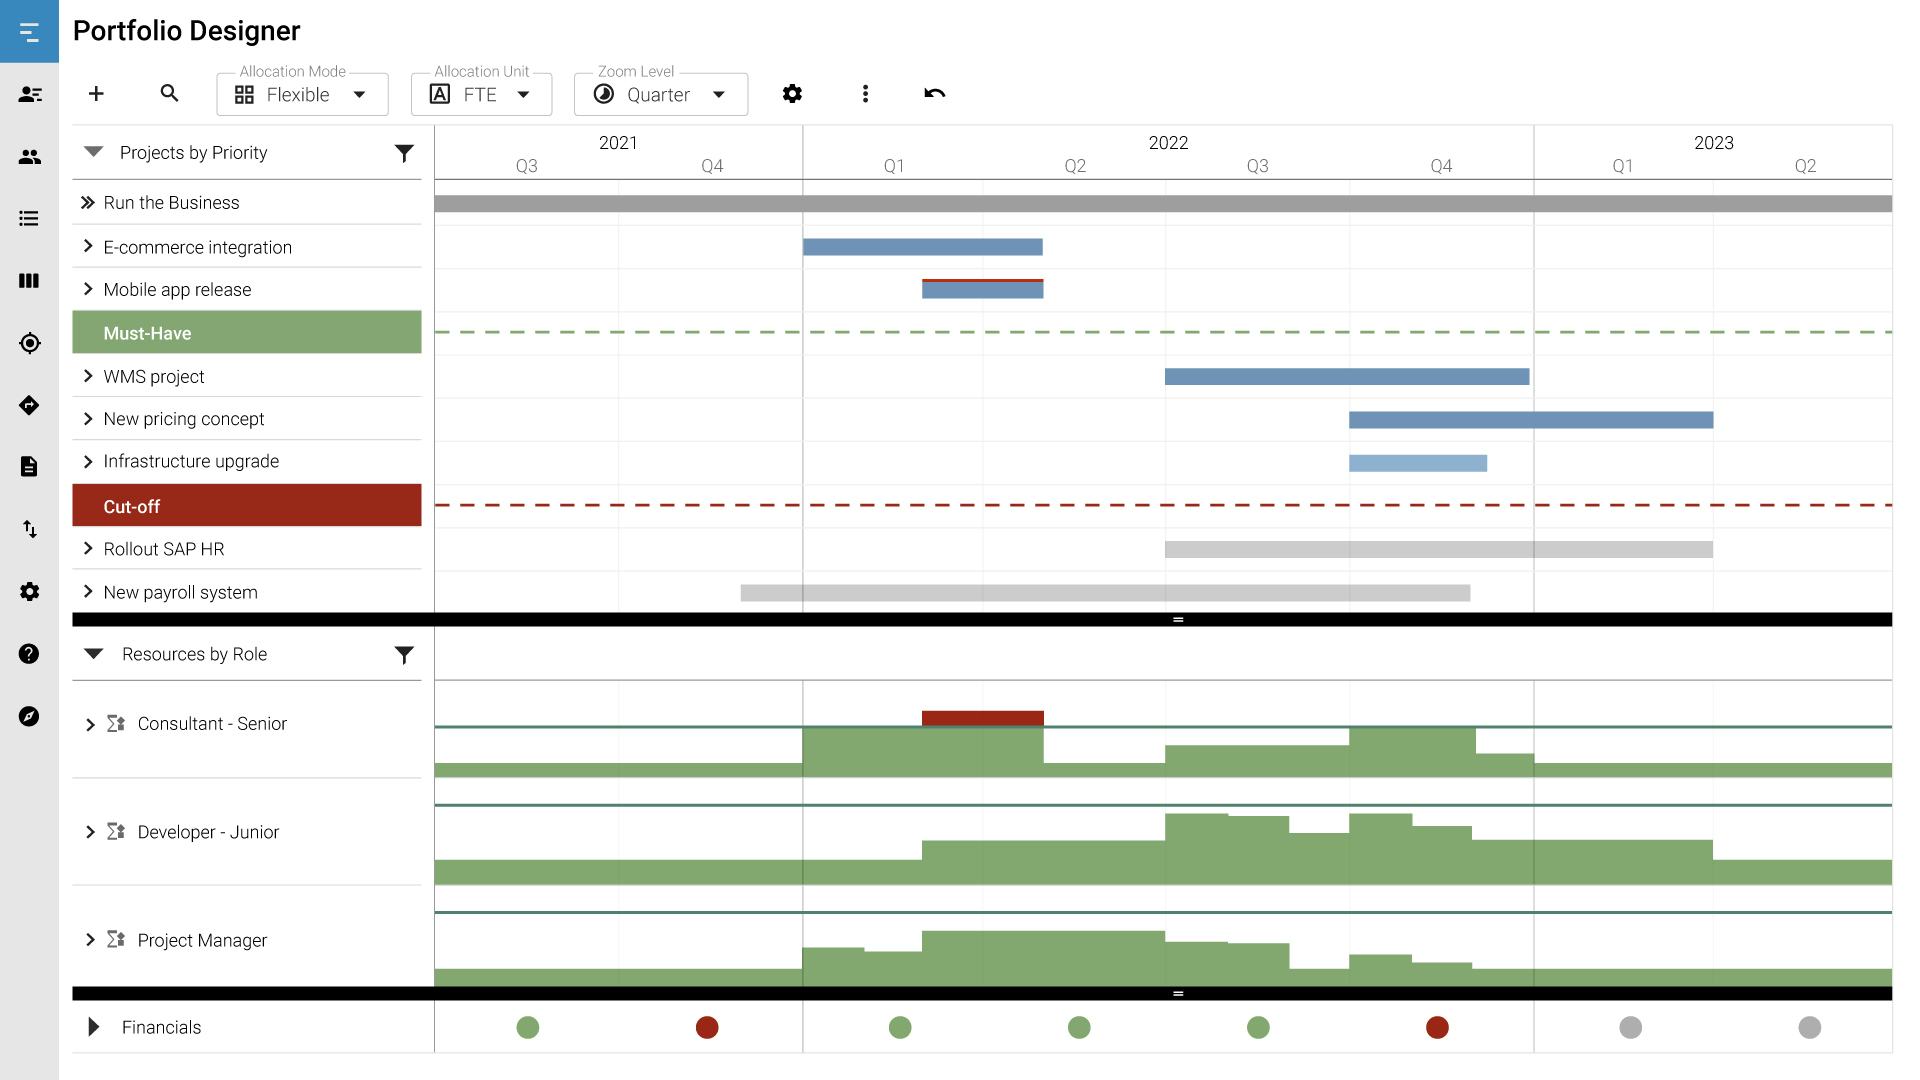Click the overflow menu three-dot icon
The height and width of the screenshot is (1080, 1920).
pos(864,94)
